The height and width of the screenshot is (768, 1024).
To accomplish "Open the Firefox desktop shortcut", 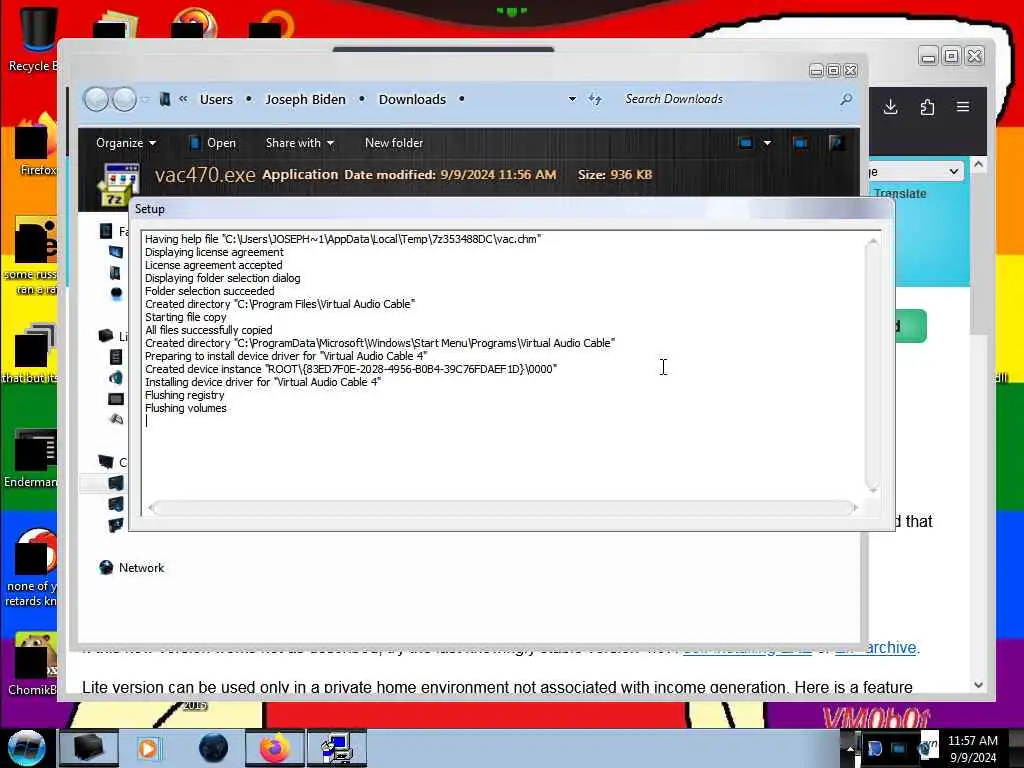I will [x=36, y=145].
